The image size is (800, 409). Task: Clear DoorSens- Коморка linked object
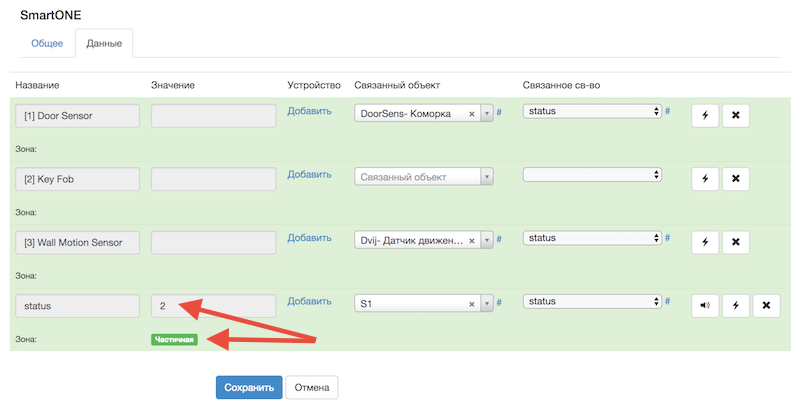click(472, 114)
